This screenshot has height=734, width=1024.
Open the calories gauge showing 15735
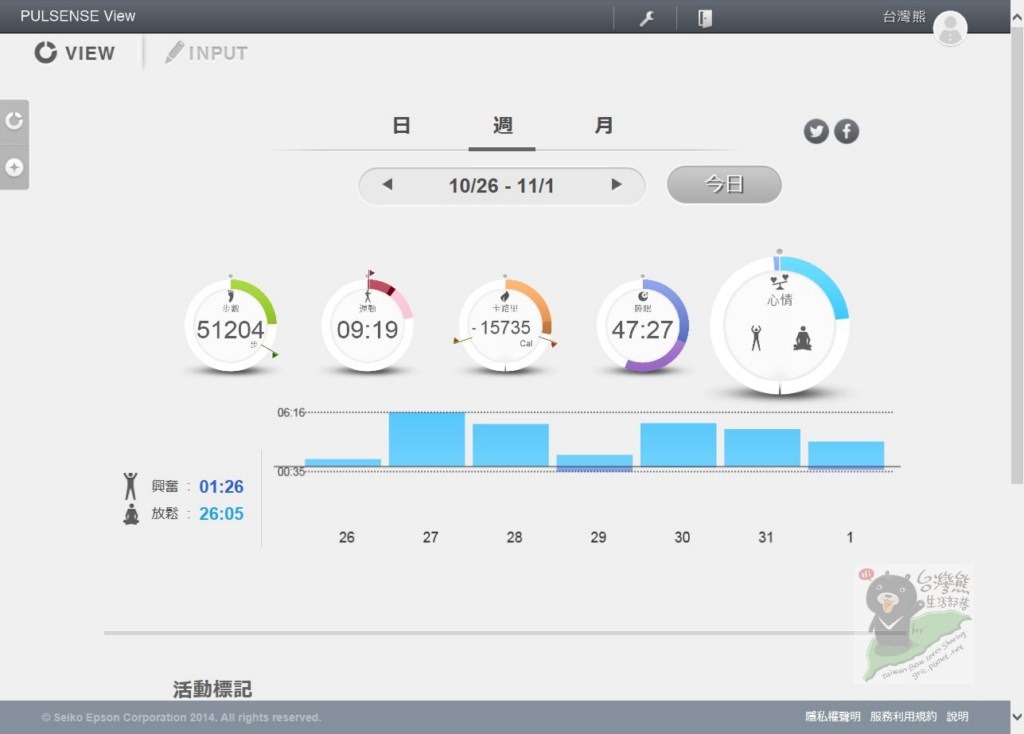tap(505, 326)
